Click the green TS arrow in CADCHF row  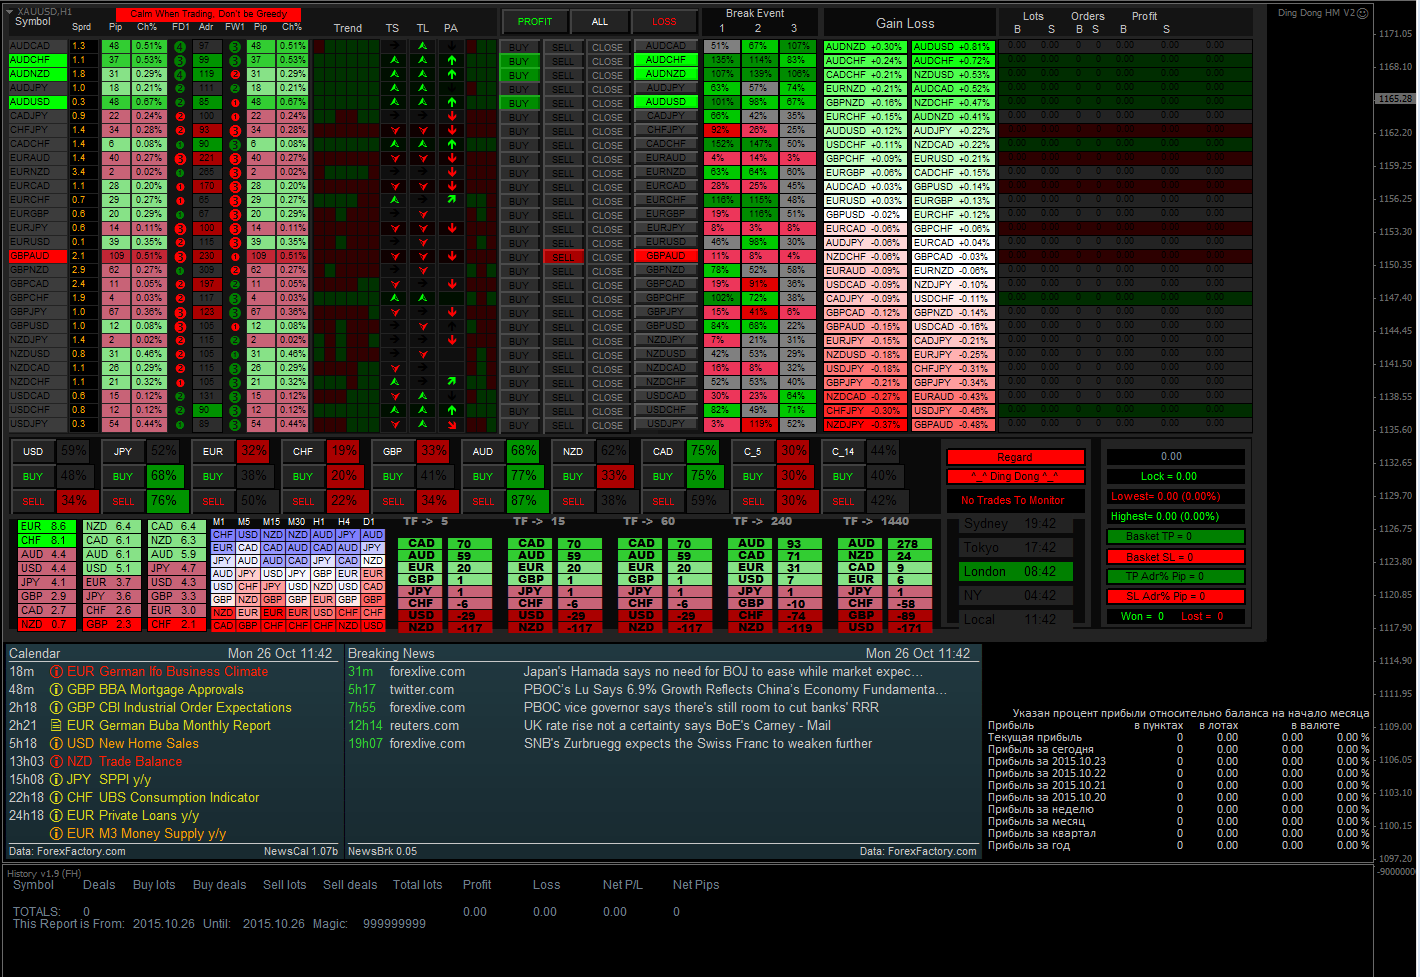coord(395,144)
